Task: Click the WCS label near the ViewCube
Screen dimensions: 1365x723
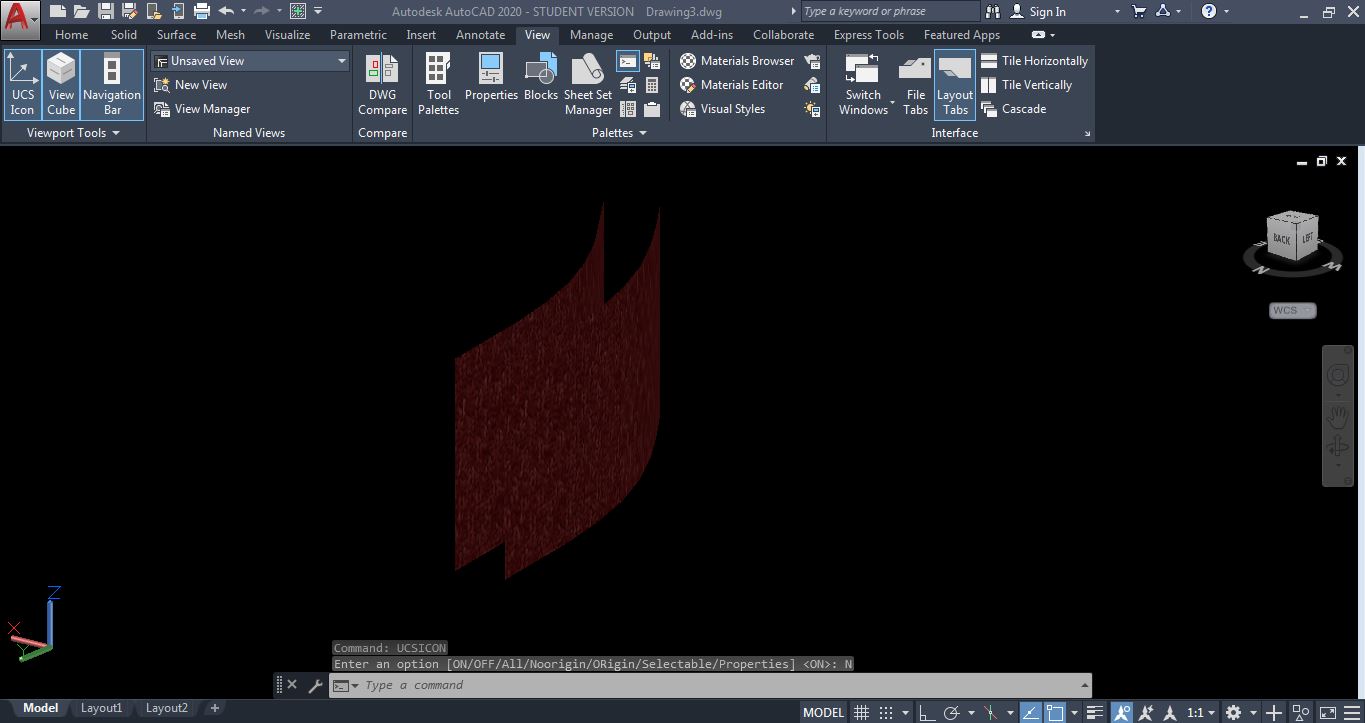Action: tap(1290, 310)
